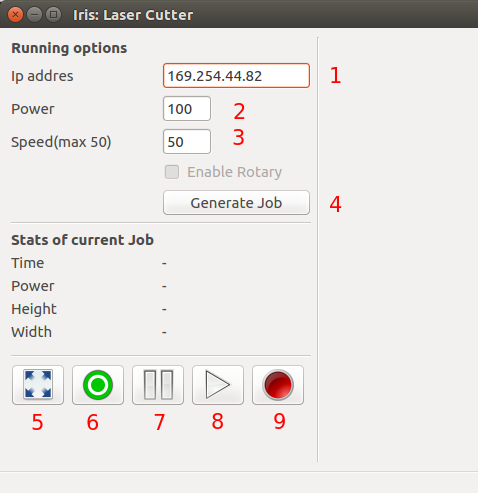Pause the job with the pause button
The image size is (478, 493).
pyautogui.click(x=158, y=385)
